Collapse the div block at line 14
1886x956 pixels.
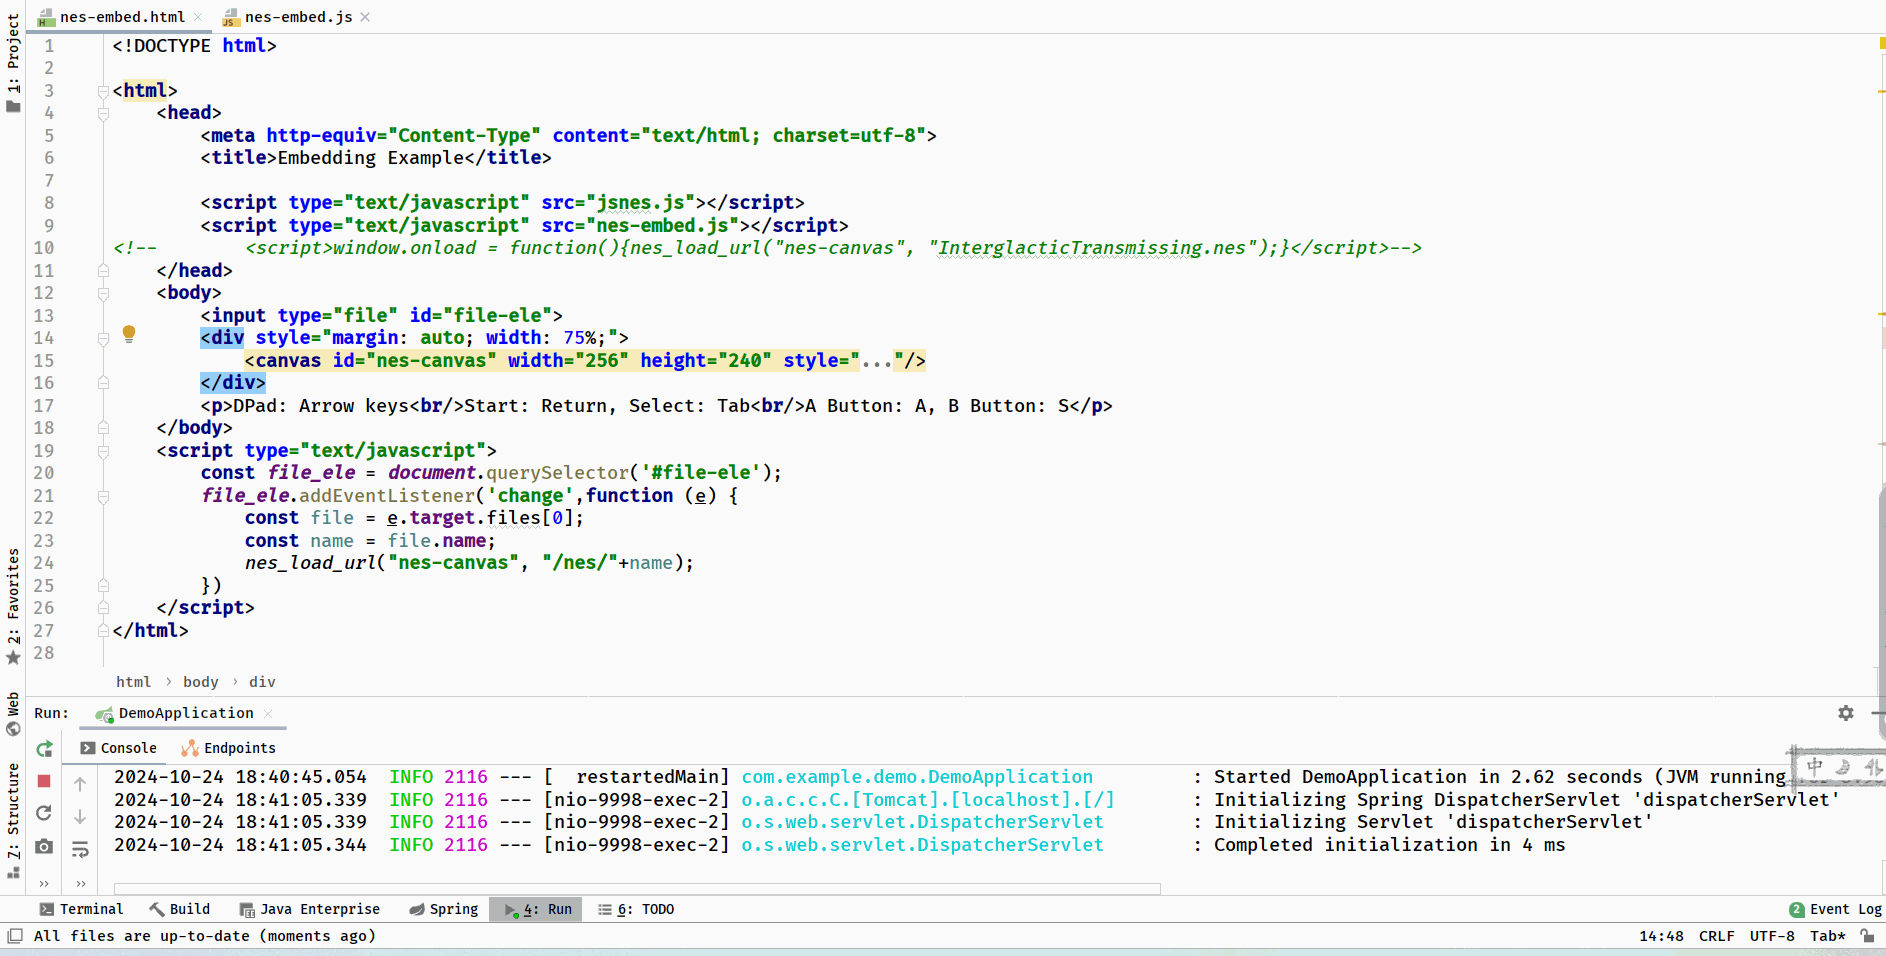(103, 338)
